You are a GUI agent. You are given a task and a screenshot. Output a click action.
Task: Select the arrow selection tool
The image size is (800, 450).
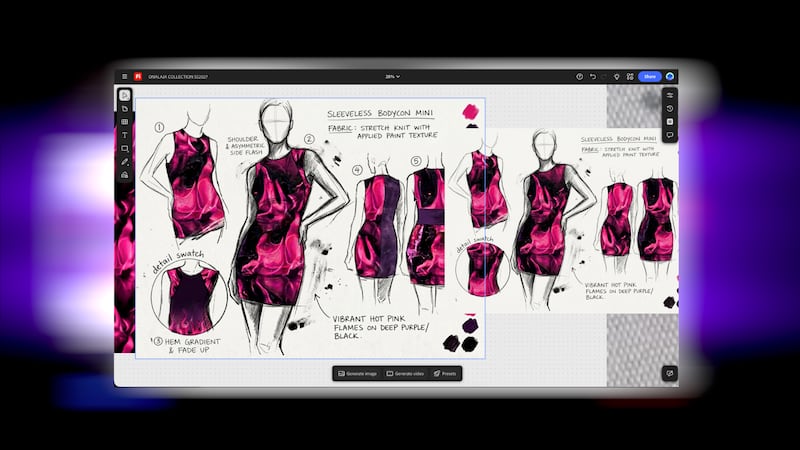point(124,95)
